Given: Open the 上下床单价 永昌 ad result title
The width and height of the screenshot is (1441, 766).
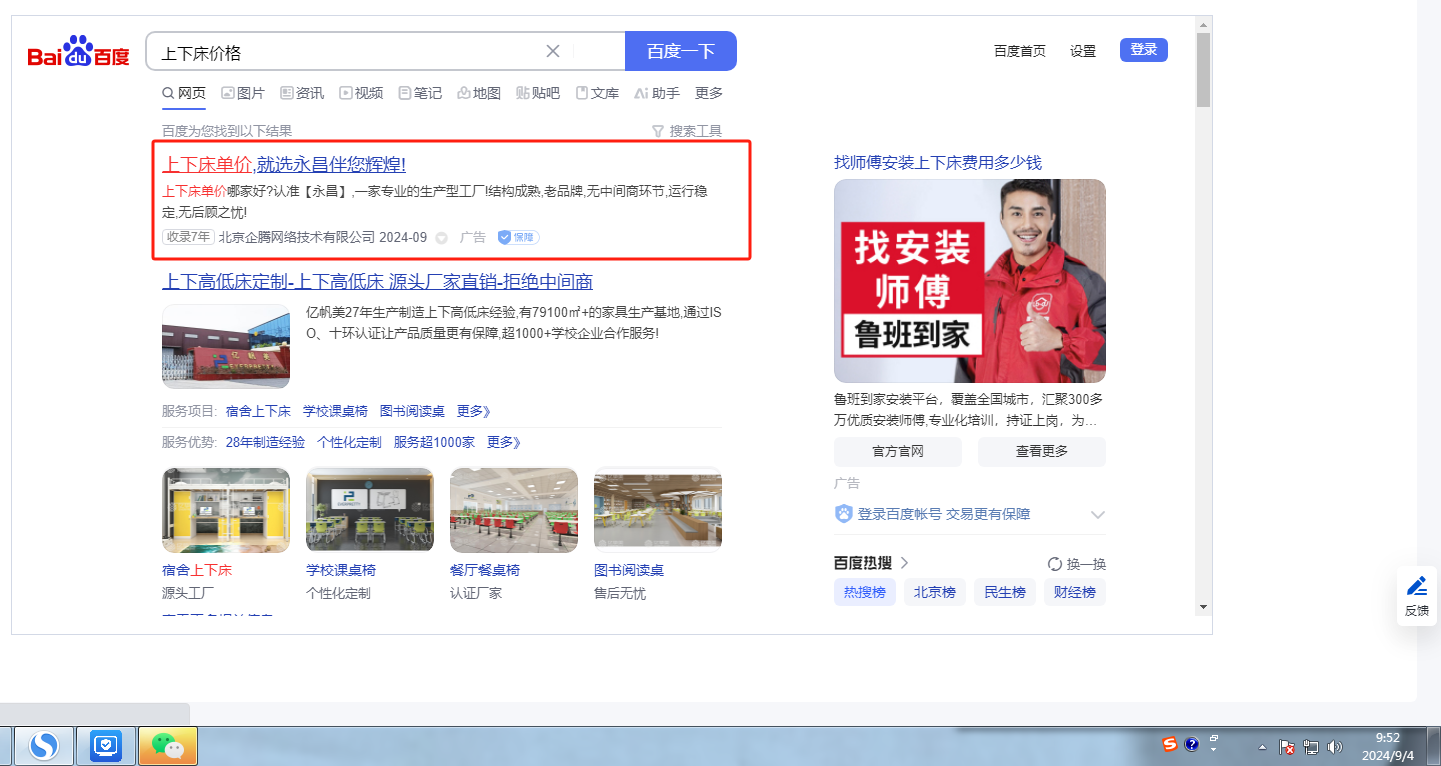Looking at the screenshot, I should point(284,164).
